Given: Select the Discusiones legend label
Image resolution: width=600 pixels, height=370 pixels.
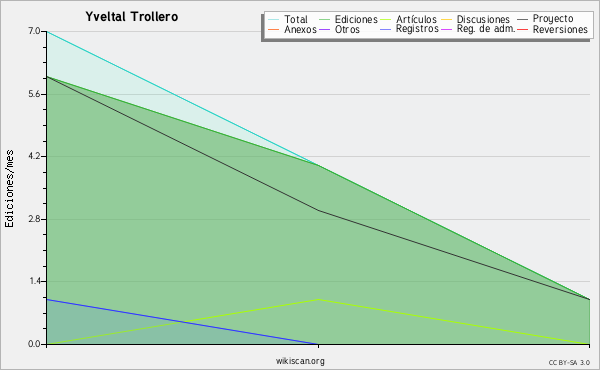Looking at the screenshot, I should point(483,19).
